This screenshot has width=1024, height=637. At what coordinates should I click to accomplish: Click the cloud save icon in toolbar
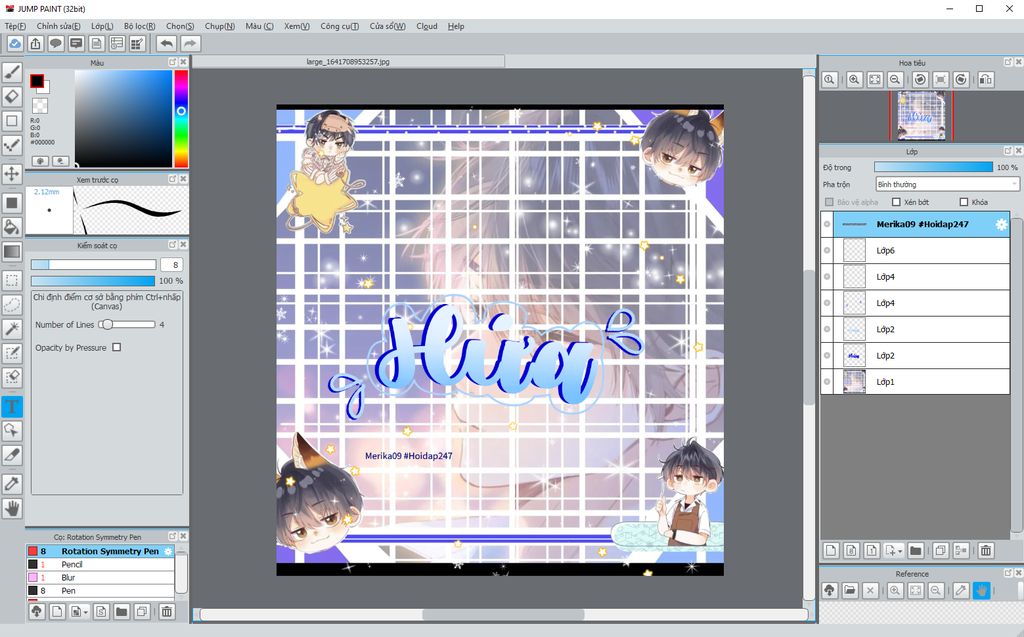click(x=15, y=44)
